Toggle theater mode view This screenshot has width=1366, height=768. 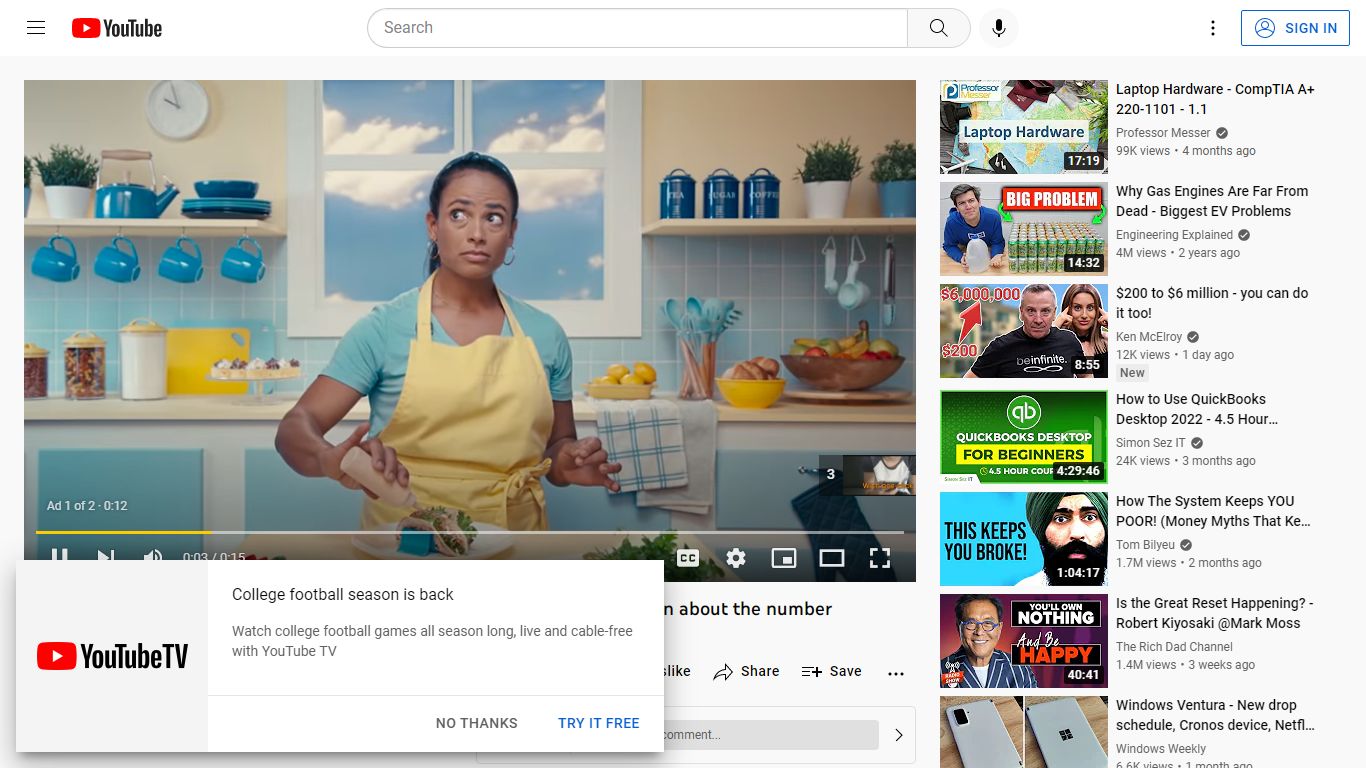point(832,558)
